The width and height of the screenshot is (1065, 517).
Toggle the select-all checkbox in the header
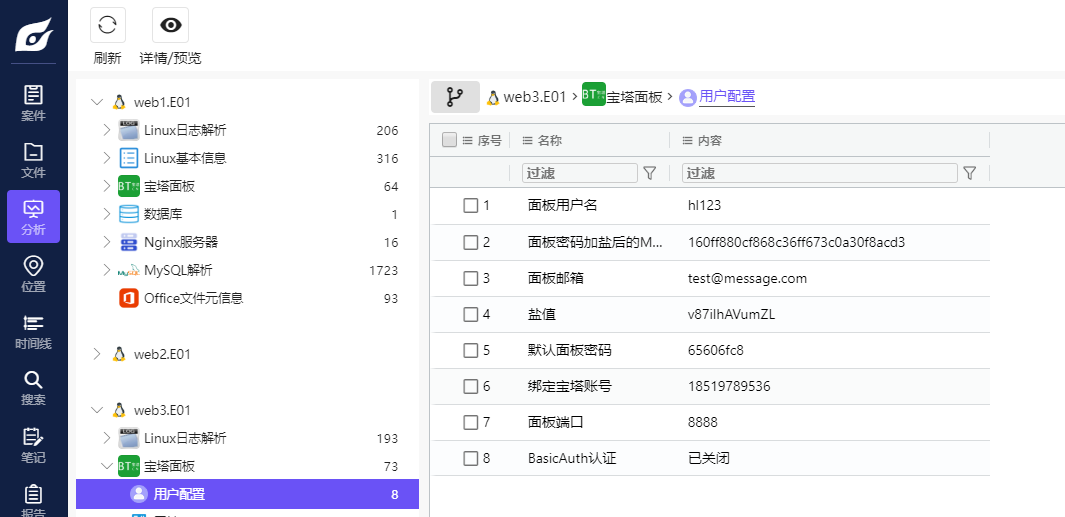pos(450,140)
